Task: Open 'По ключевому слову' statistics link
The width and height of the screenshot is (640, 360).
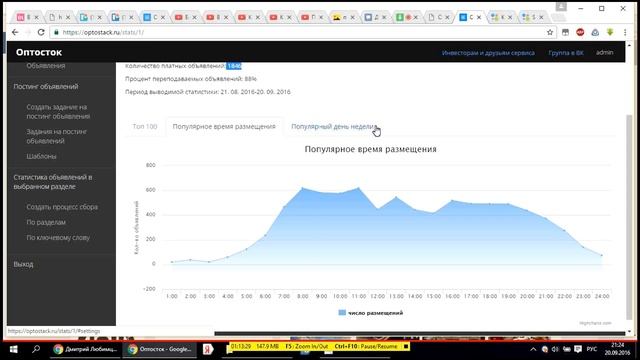Action: click(58, 238)
